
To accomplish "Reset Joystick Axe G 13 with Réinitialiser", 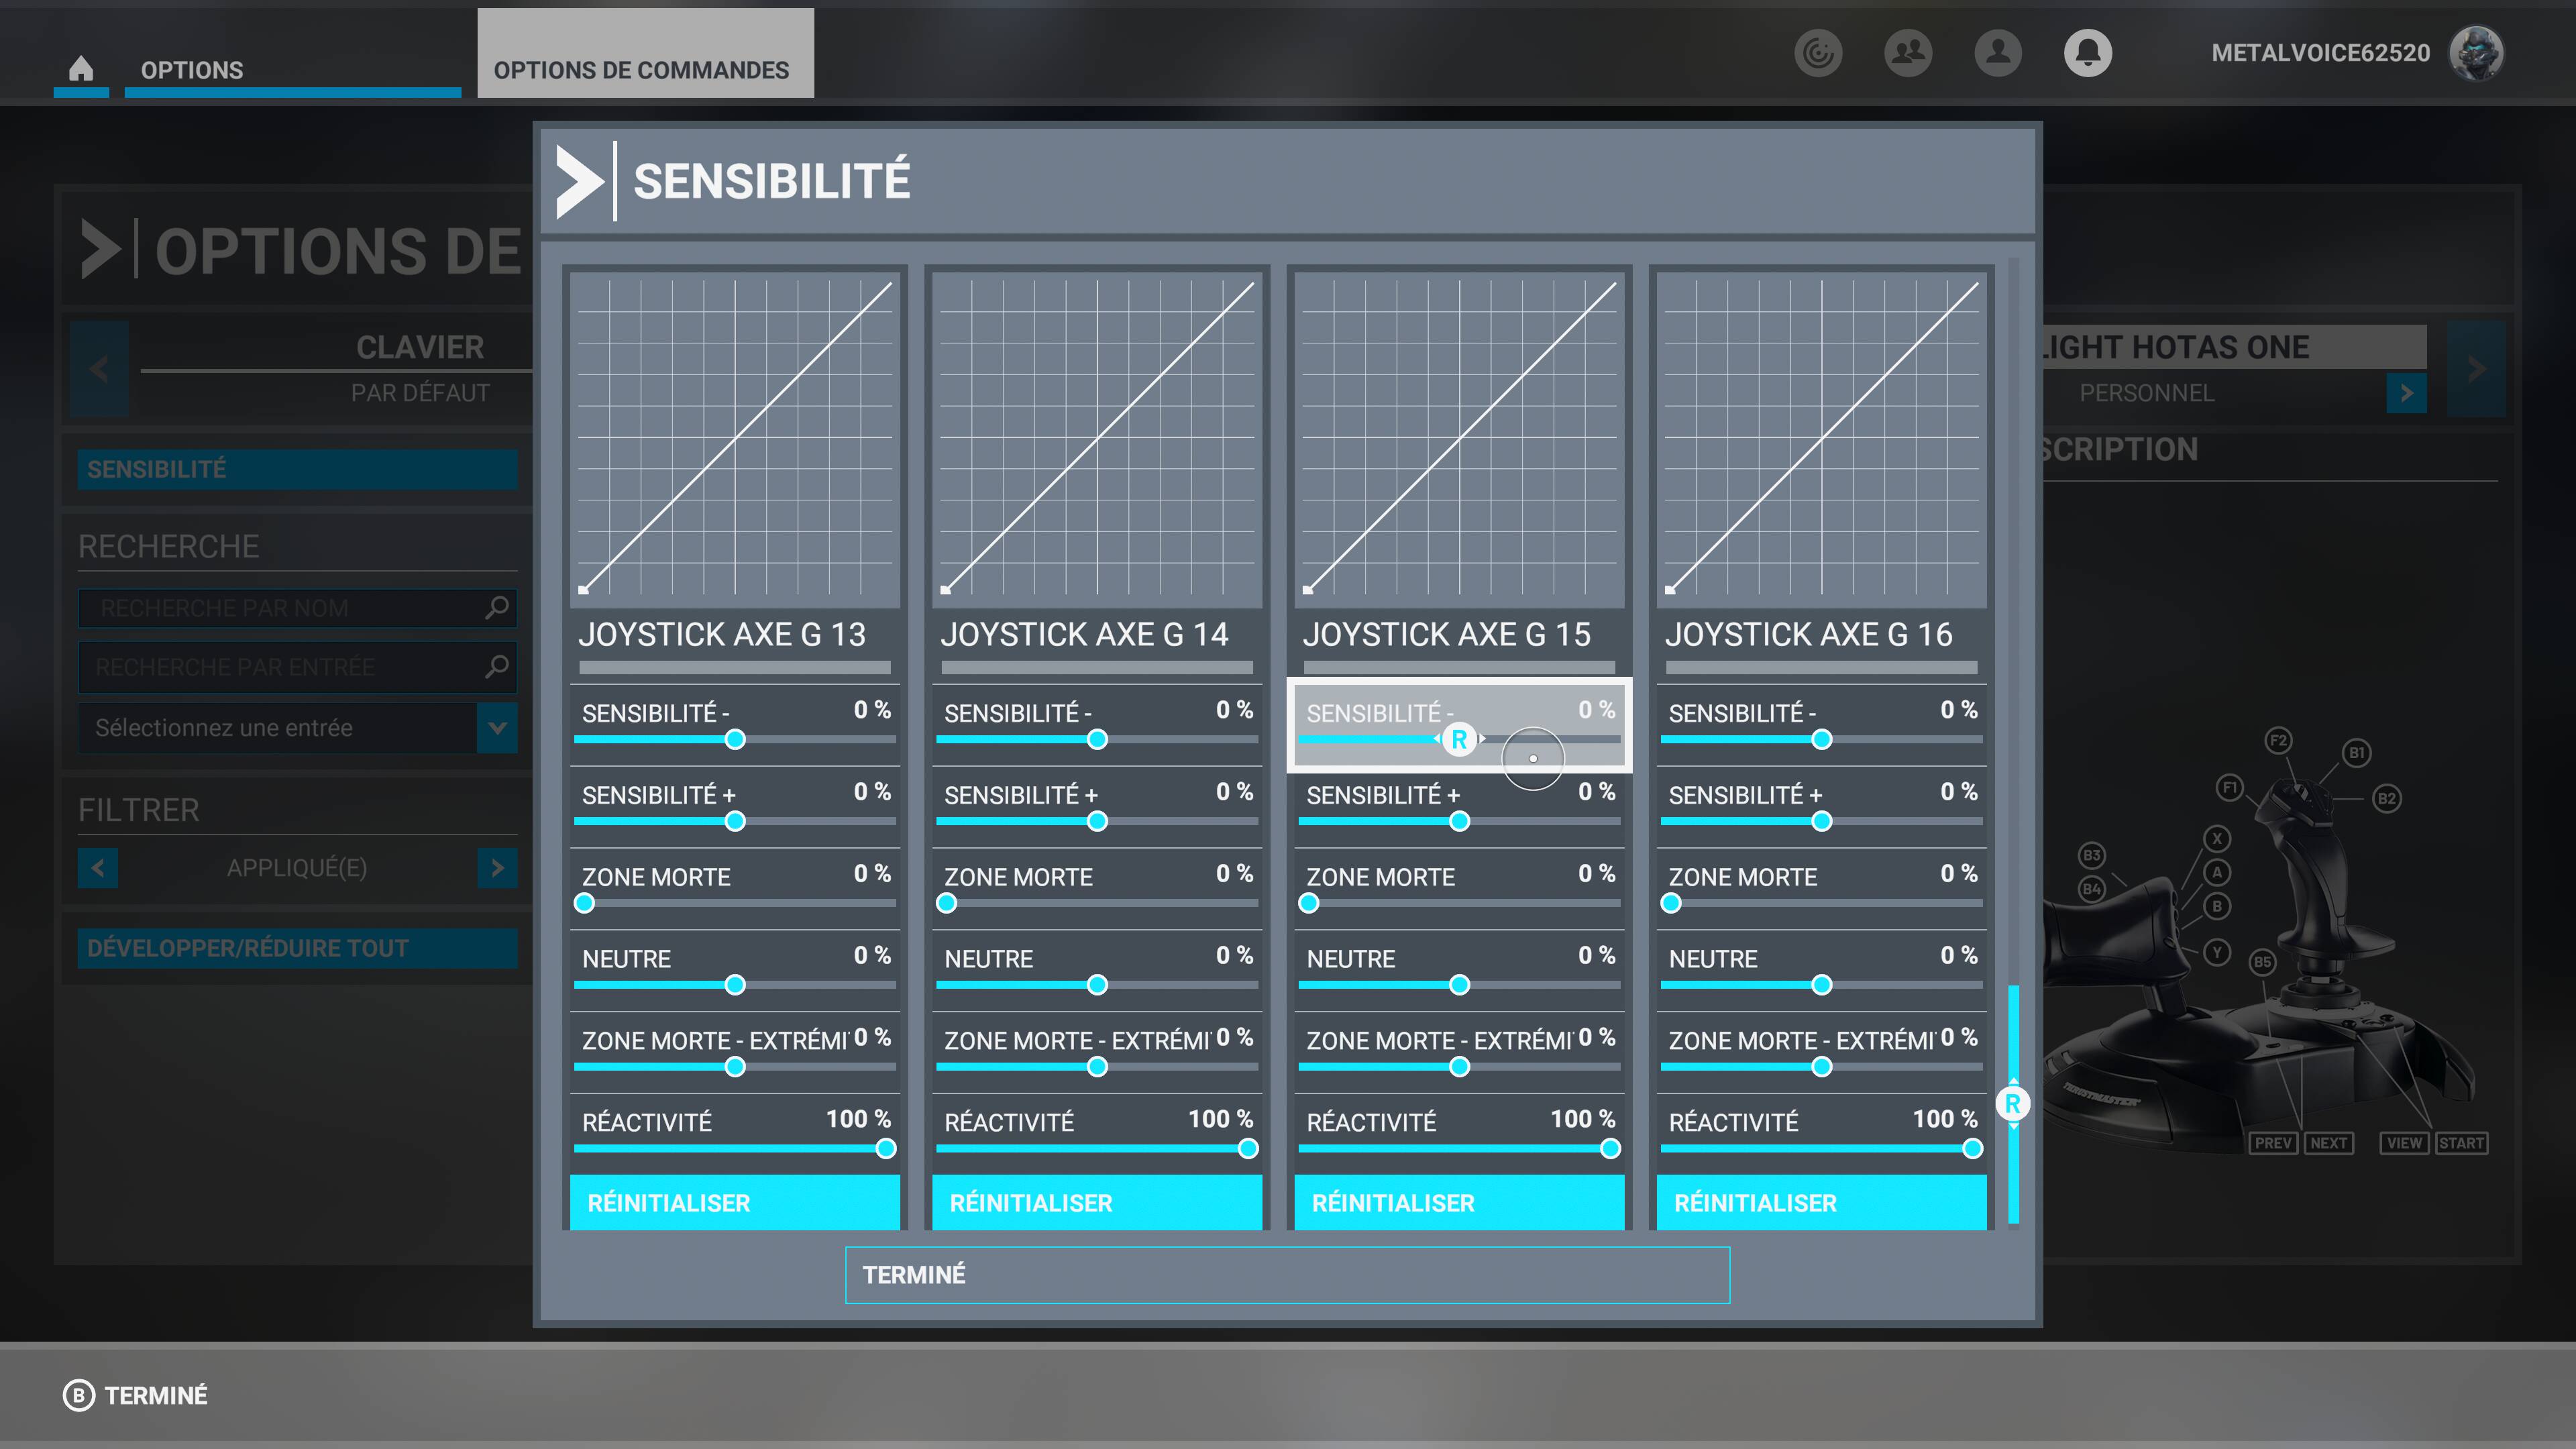I will coord(734,1202).
